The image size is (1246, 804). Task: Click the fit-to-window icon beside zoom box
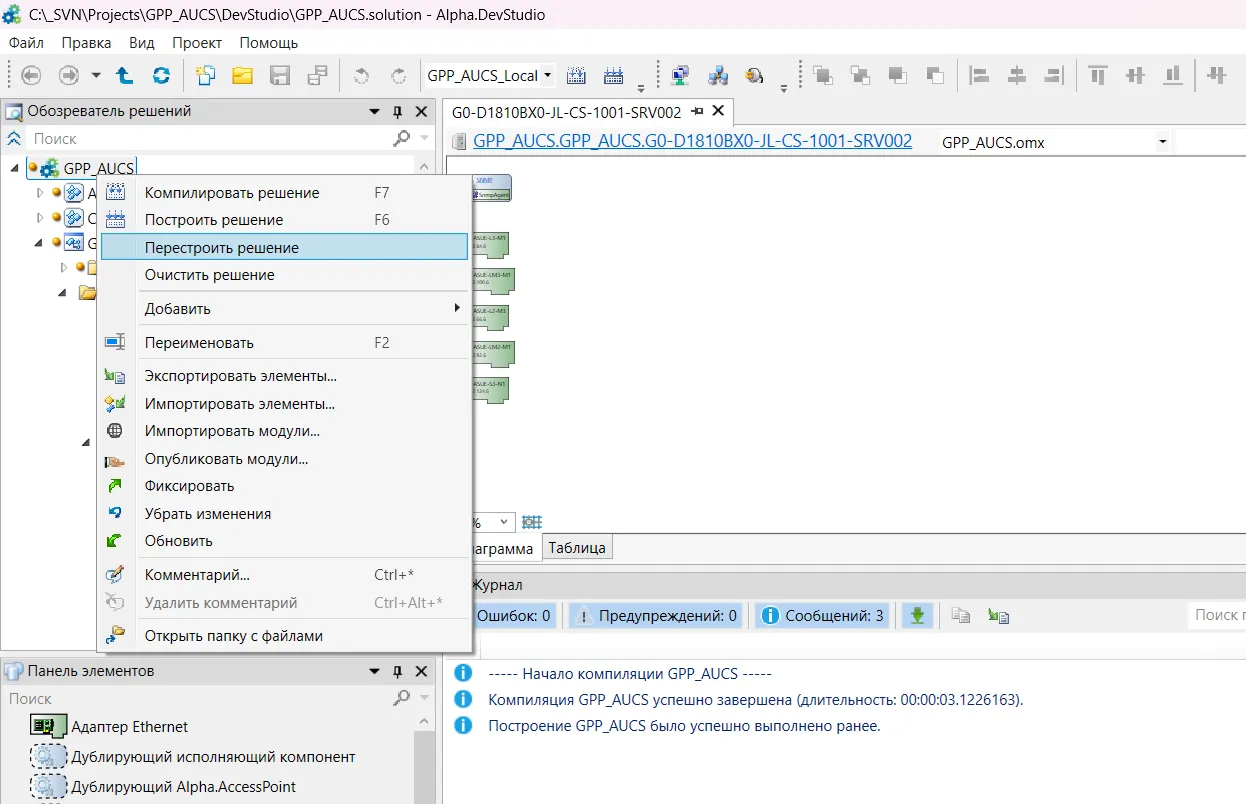coord(532,522)
